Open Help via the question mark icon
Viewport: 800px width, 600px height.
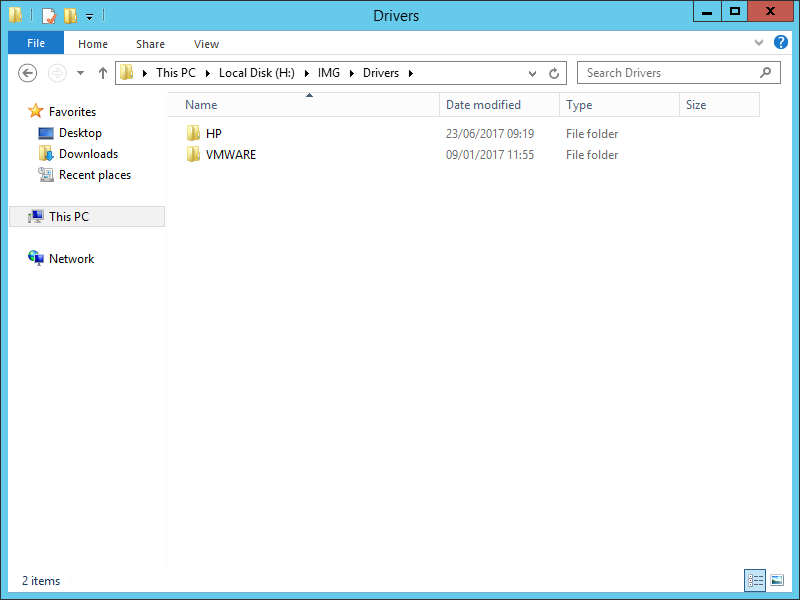tap(781, 42)
